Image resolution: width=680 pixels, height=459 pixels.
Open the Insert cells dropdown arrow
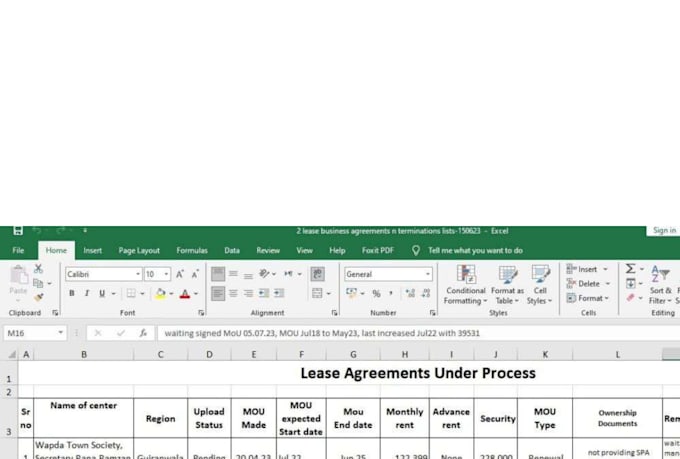[x=605, y=269]
